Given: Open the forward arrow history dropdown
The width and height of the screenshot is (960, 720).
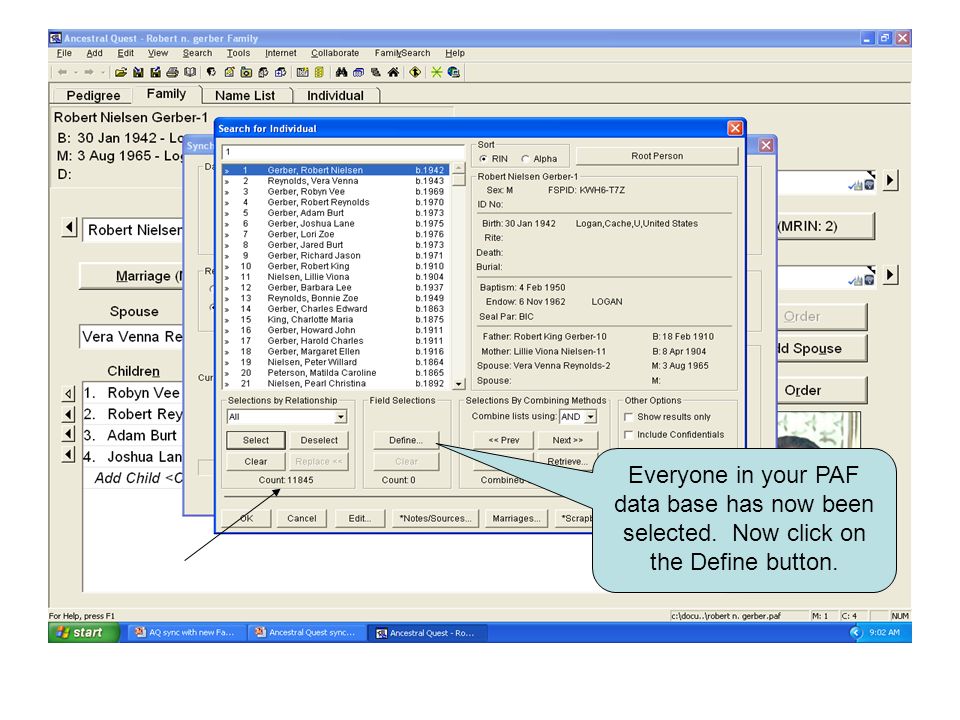Looking at the screenshot, I should [x=102, y=72].
